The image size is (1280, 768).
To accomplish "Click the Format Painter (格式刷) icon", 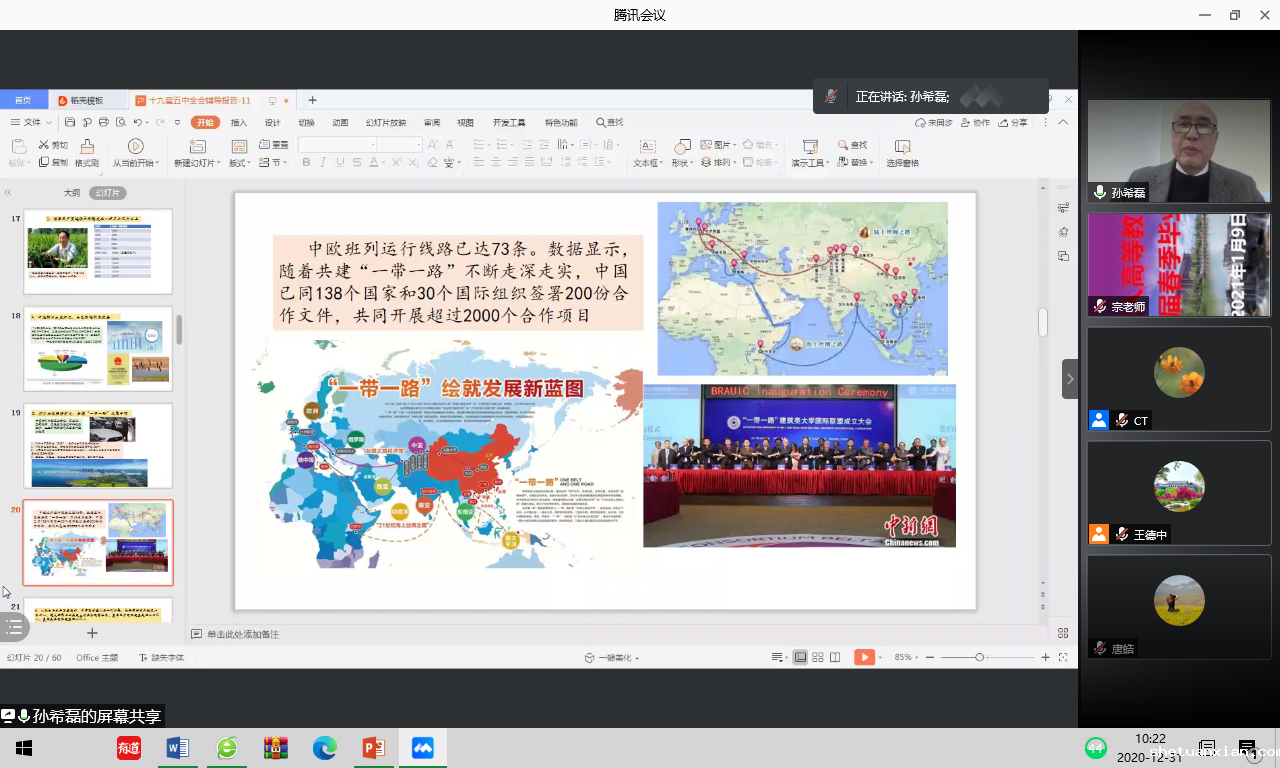I will 87,147.
